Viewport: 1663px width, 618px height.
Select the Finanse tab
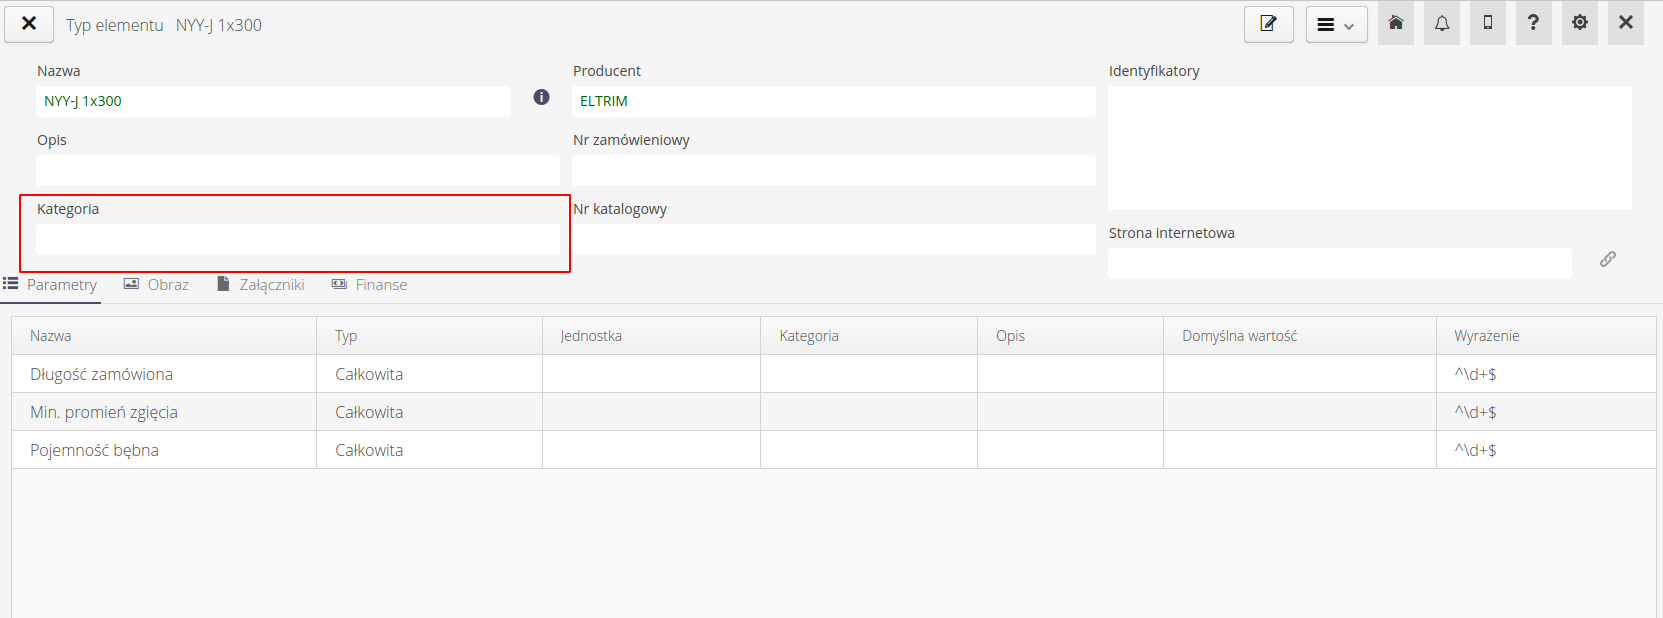point(370,285)
